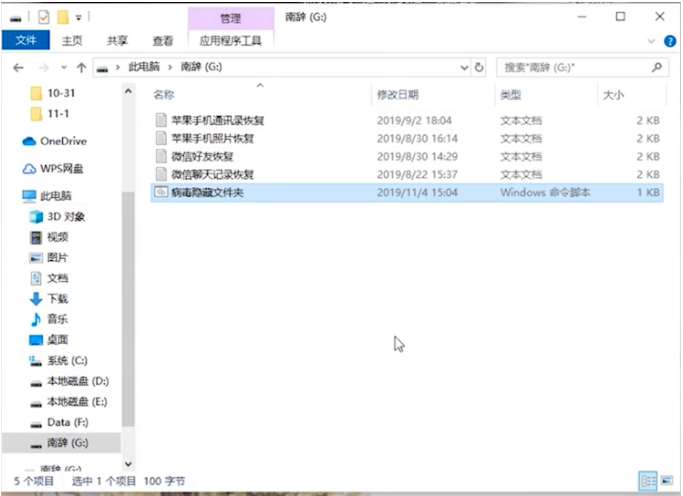Switch to details list view
Screen dimensions: 683x496
tap(647, 481)
